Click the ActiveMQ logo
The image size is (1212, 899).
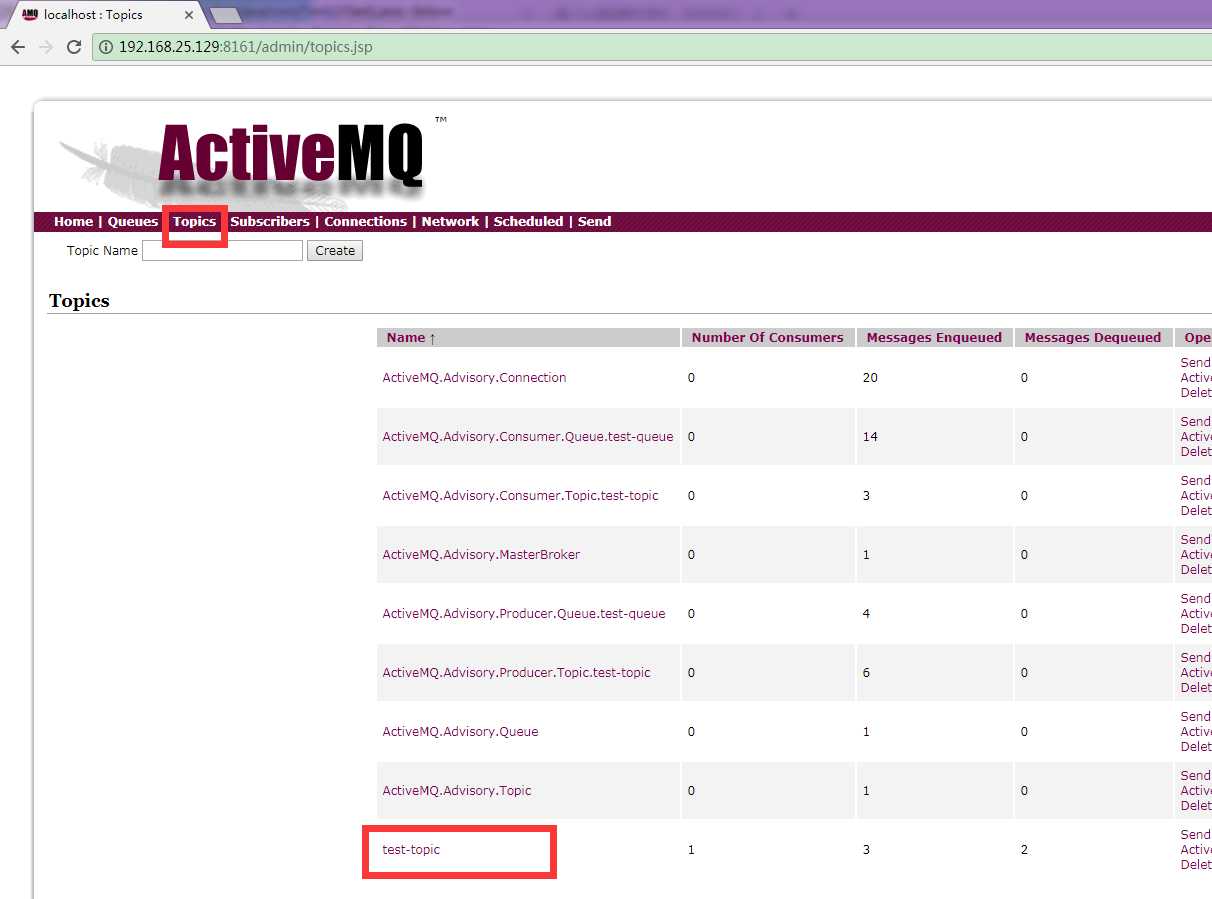290,156
